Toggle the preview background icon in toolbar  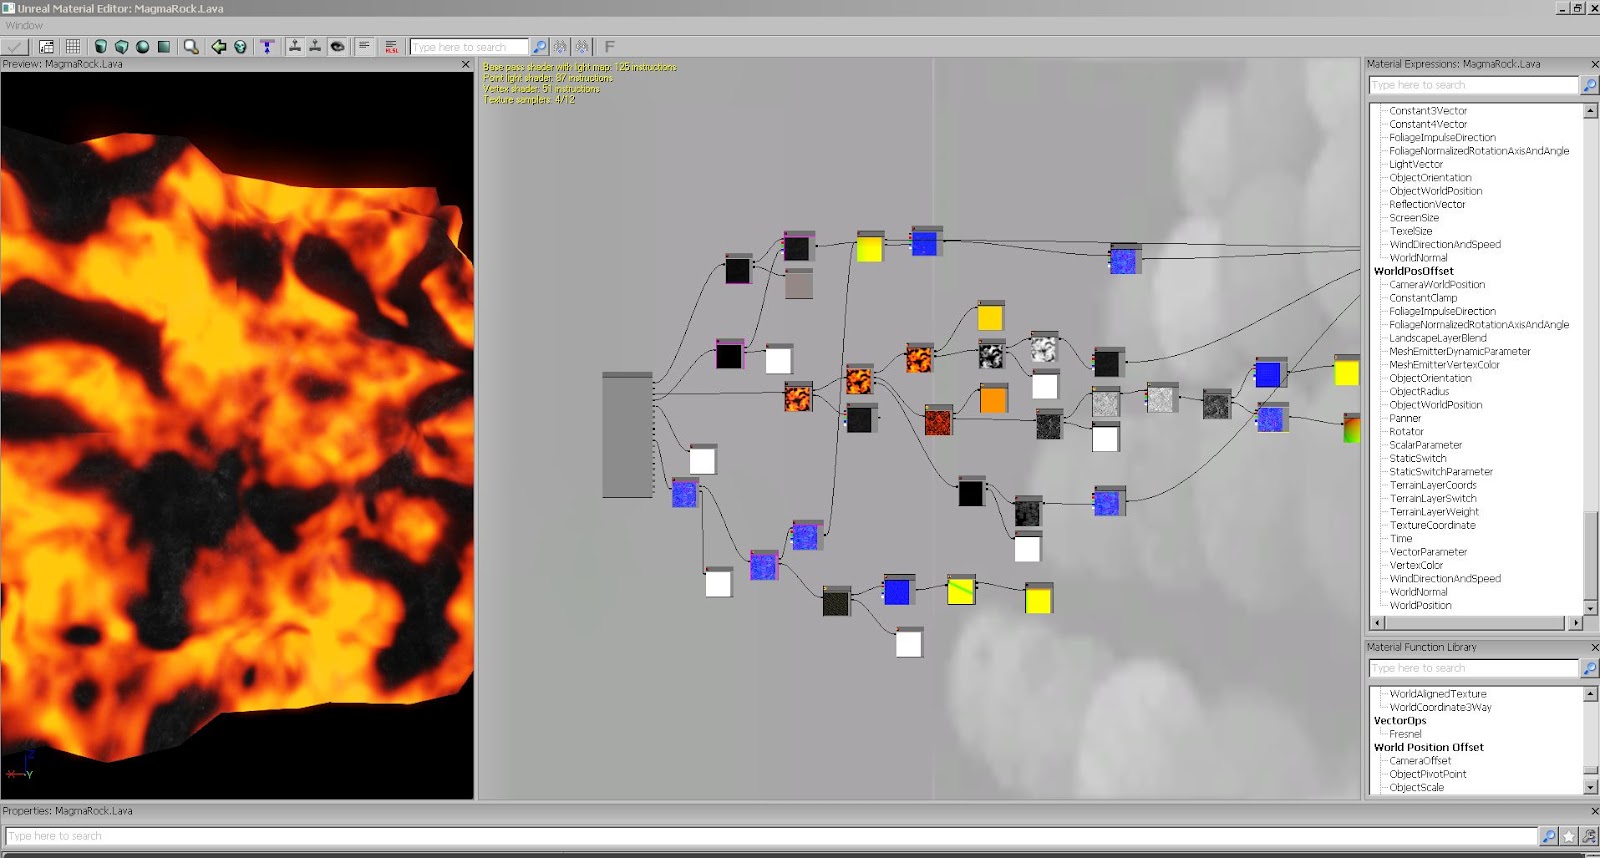[46, 47]
